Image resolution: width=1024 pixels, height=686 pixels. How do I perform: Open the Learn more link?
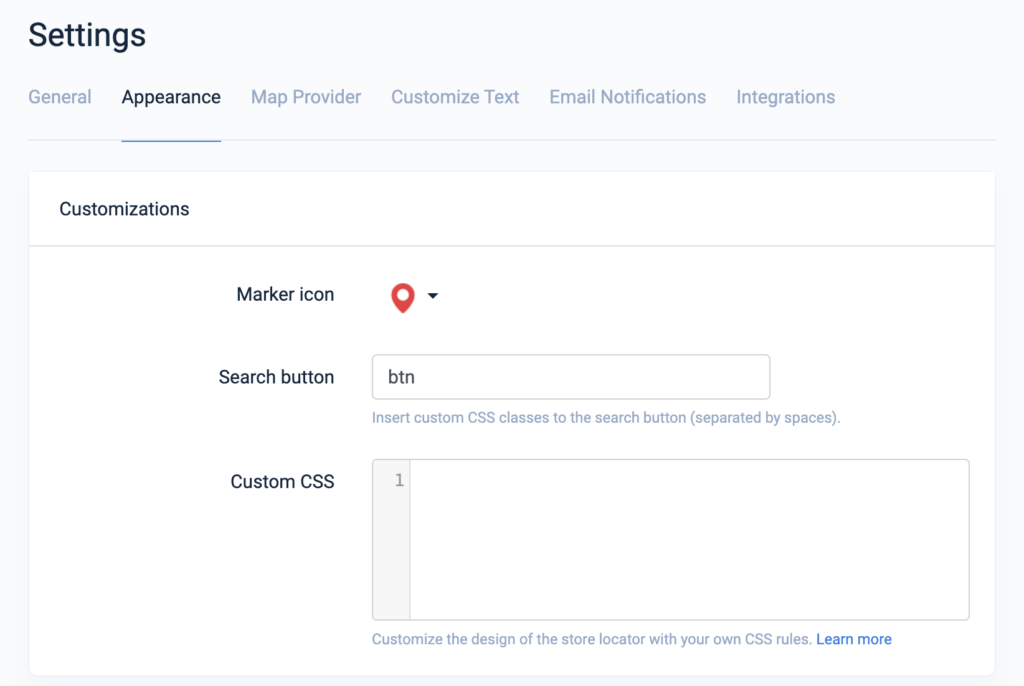853,638
